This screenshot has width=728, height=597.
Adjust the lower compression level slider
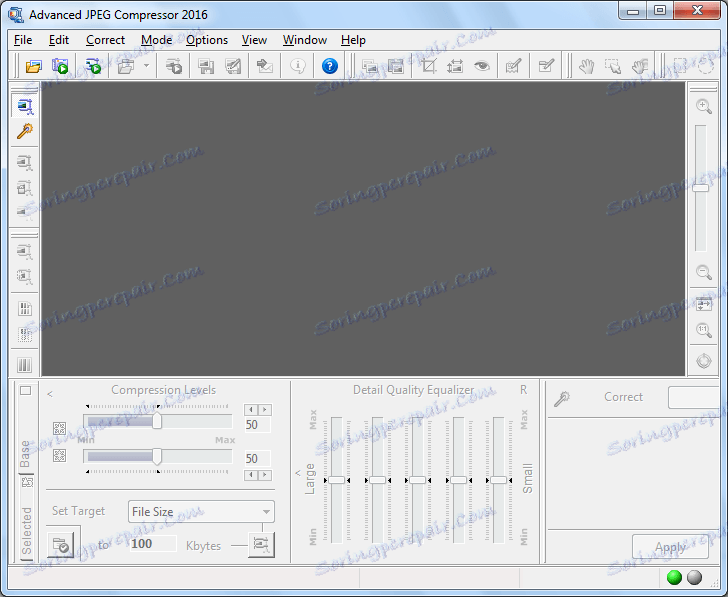(157, 456)
